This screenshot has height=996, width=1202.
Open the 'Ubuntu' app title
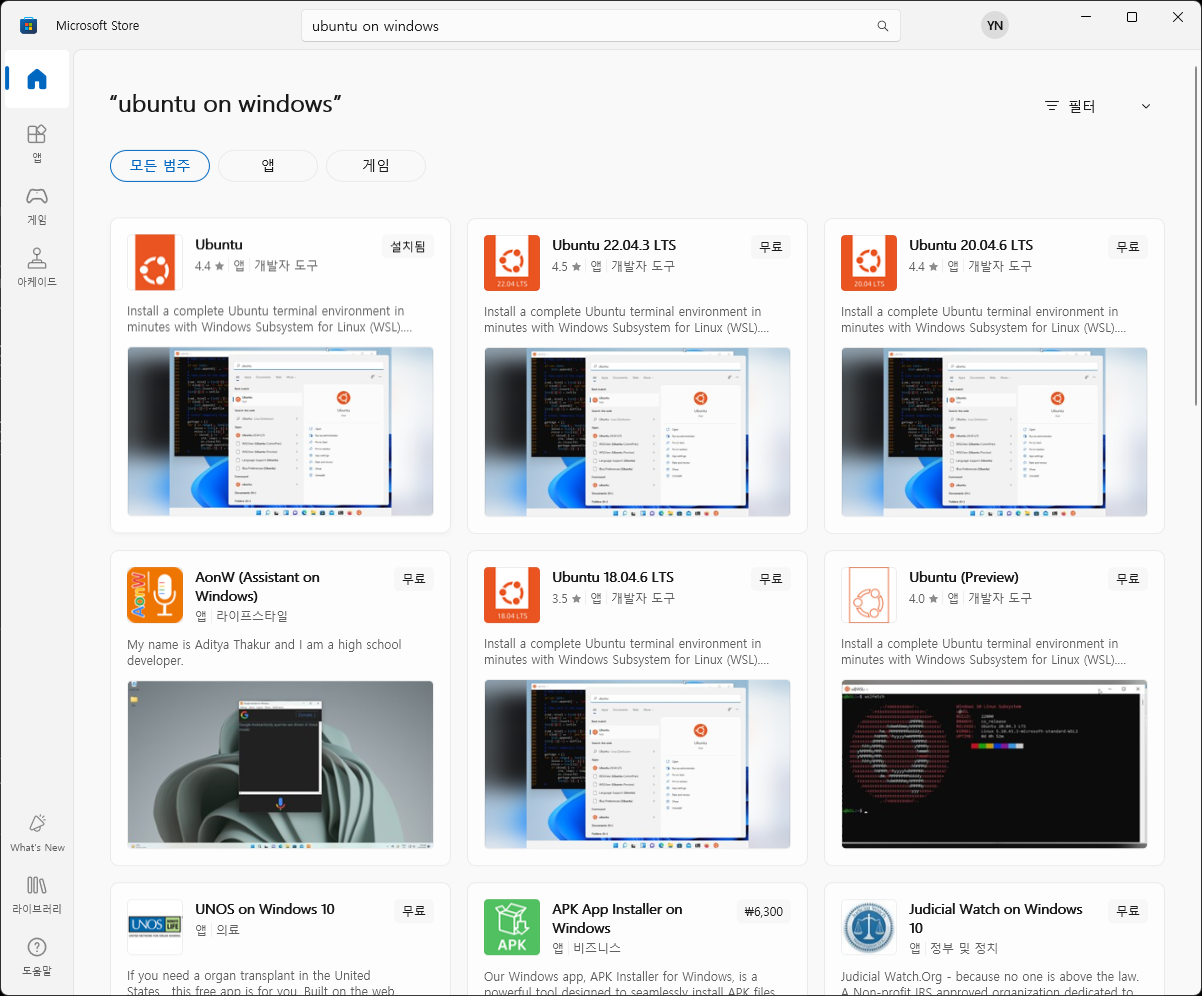pos(219,245)
